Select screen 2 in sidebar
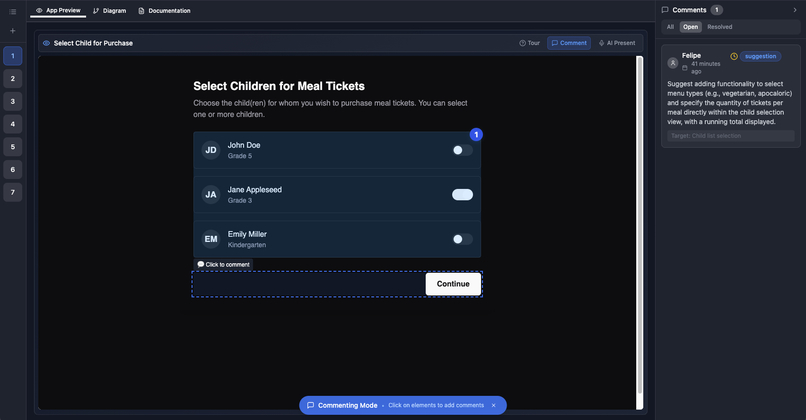 point(13,79)
